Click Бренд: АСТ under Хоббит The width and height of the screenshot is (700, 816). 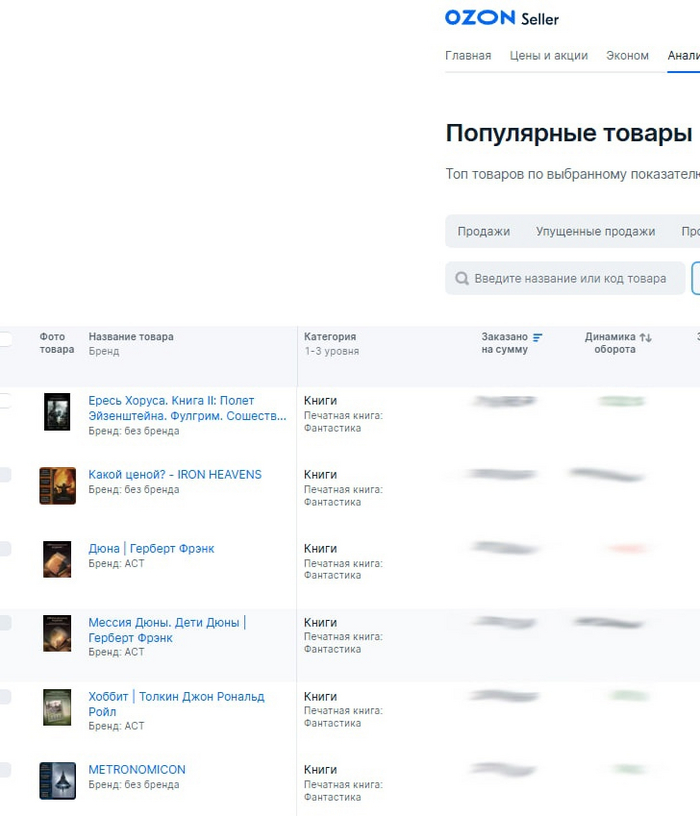(x=116, y=726)
